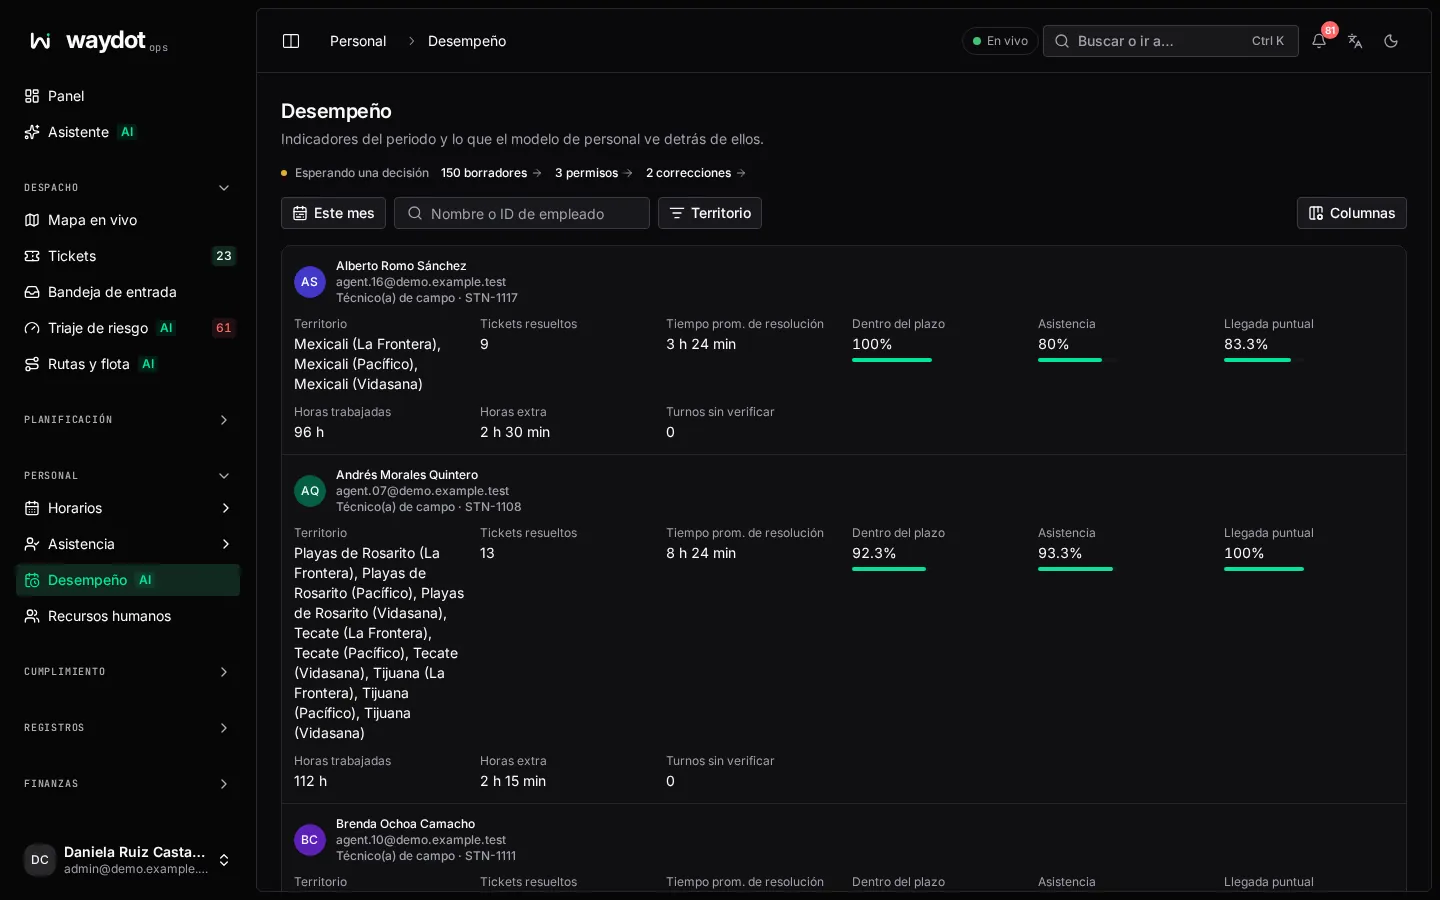Expand the Horarios submenu chevron

coord(225,508)
